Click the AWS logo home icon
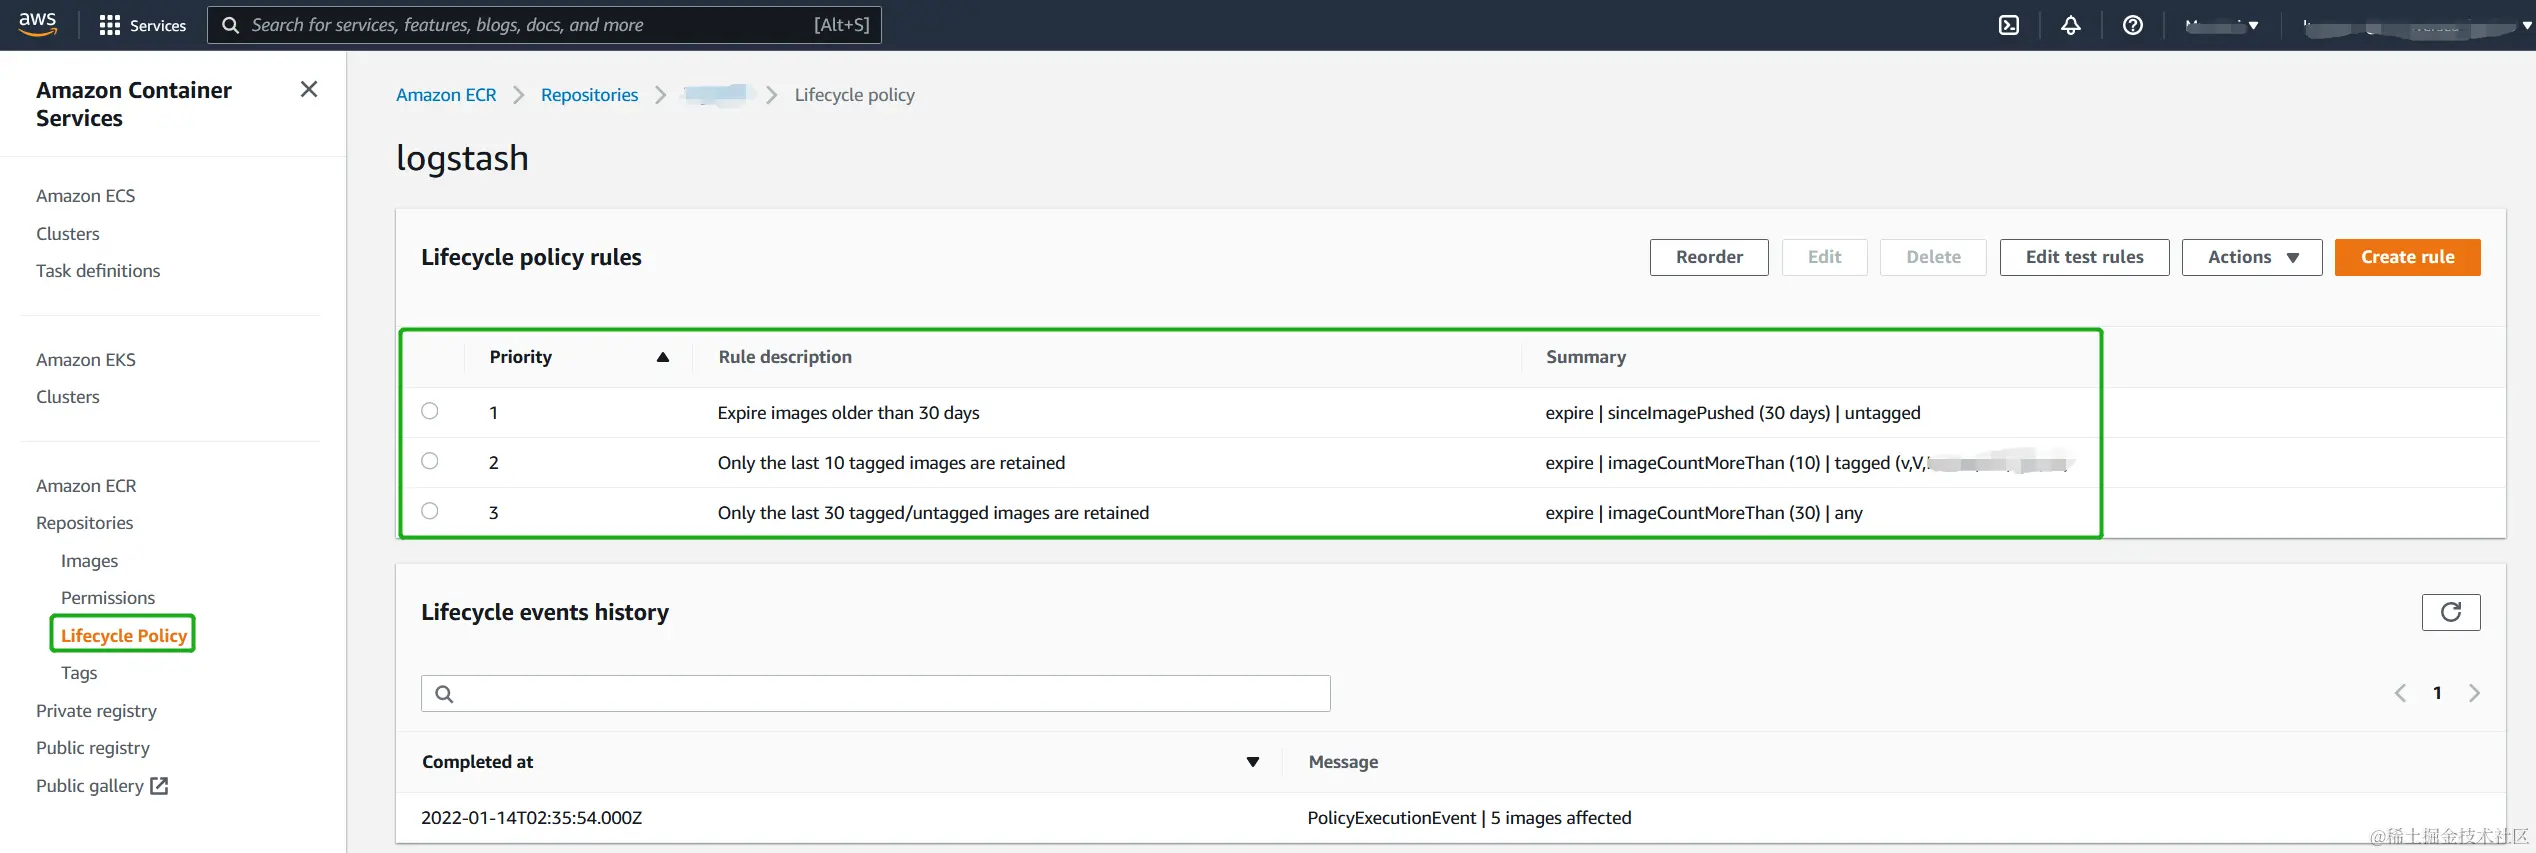This screenshot has width=2536, height=853. [x=37, y=24]
